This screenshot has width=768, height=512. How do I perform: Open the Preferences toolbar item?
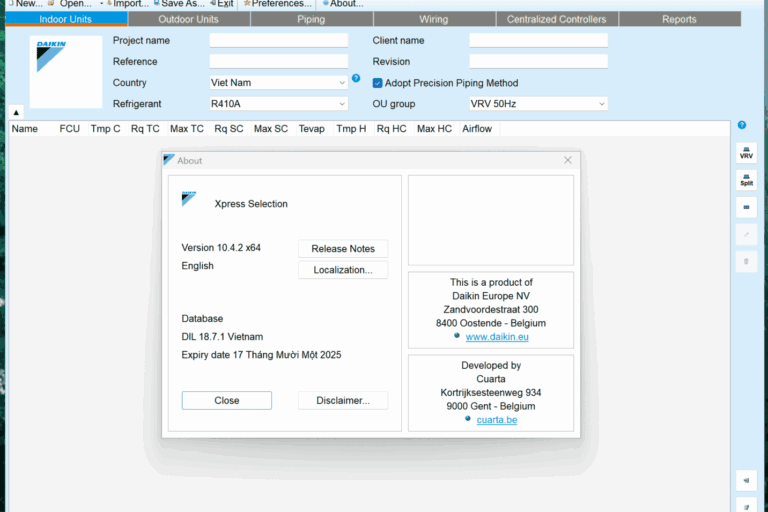coord(277,4)
